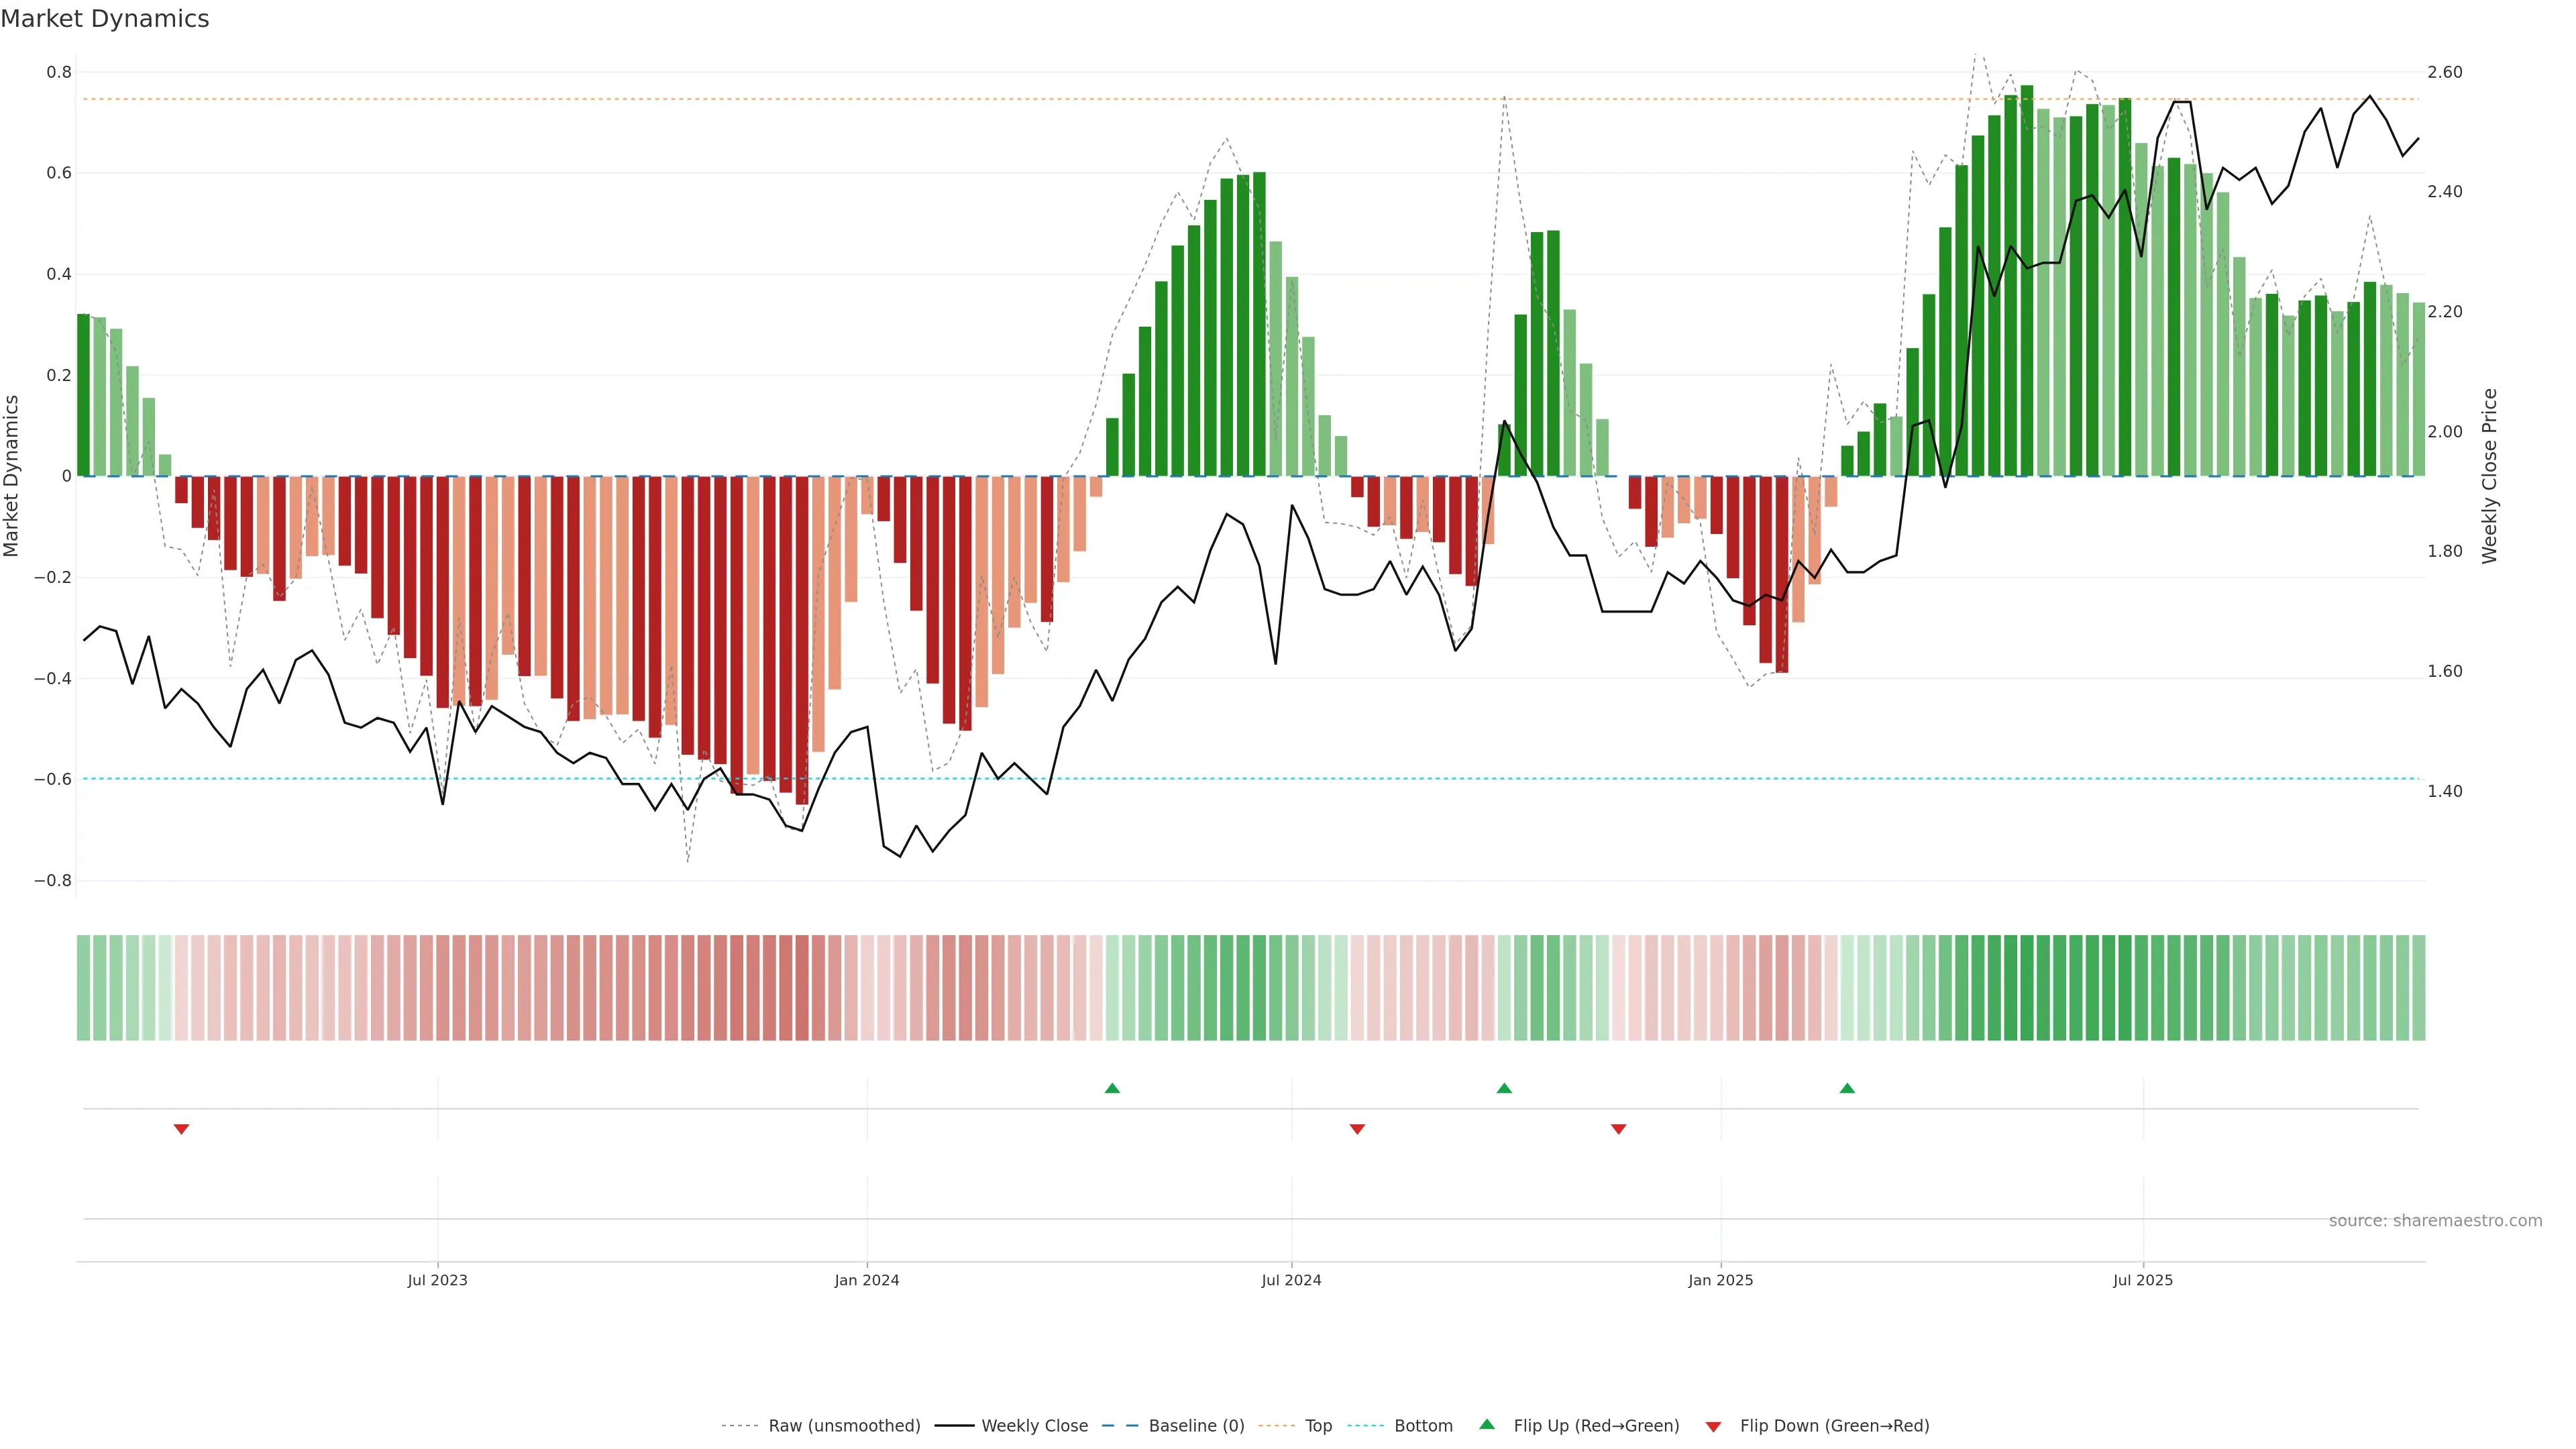Click the earliest red flip-down marker

click(181, 1129)
